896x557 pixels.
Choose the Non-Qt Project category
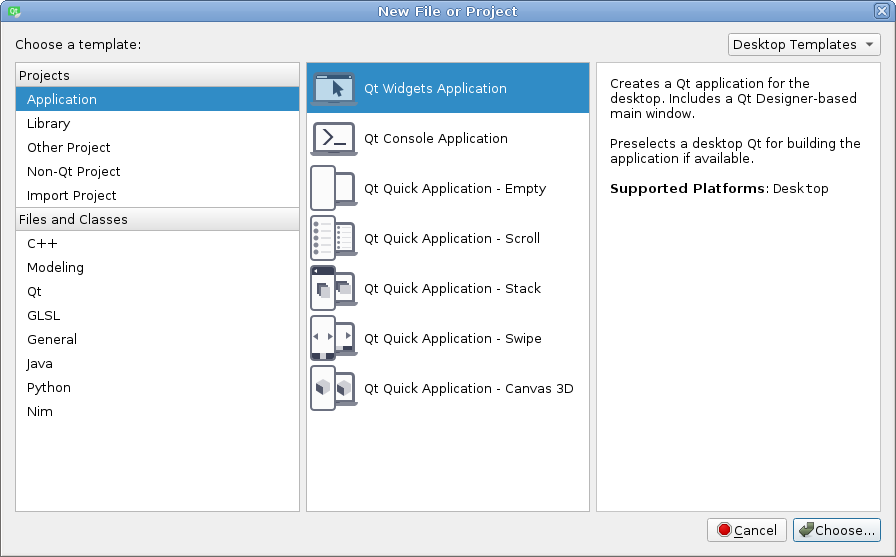(73, 172)
